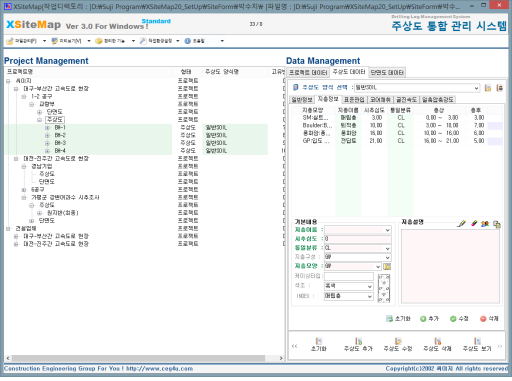Click the pattern picker icon beside 지층모양
This screenshot has width=512, height=381.
[x=387, y=267]
